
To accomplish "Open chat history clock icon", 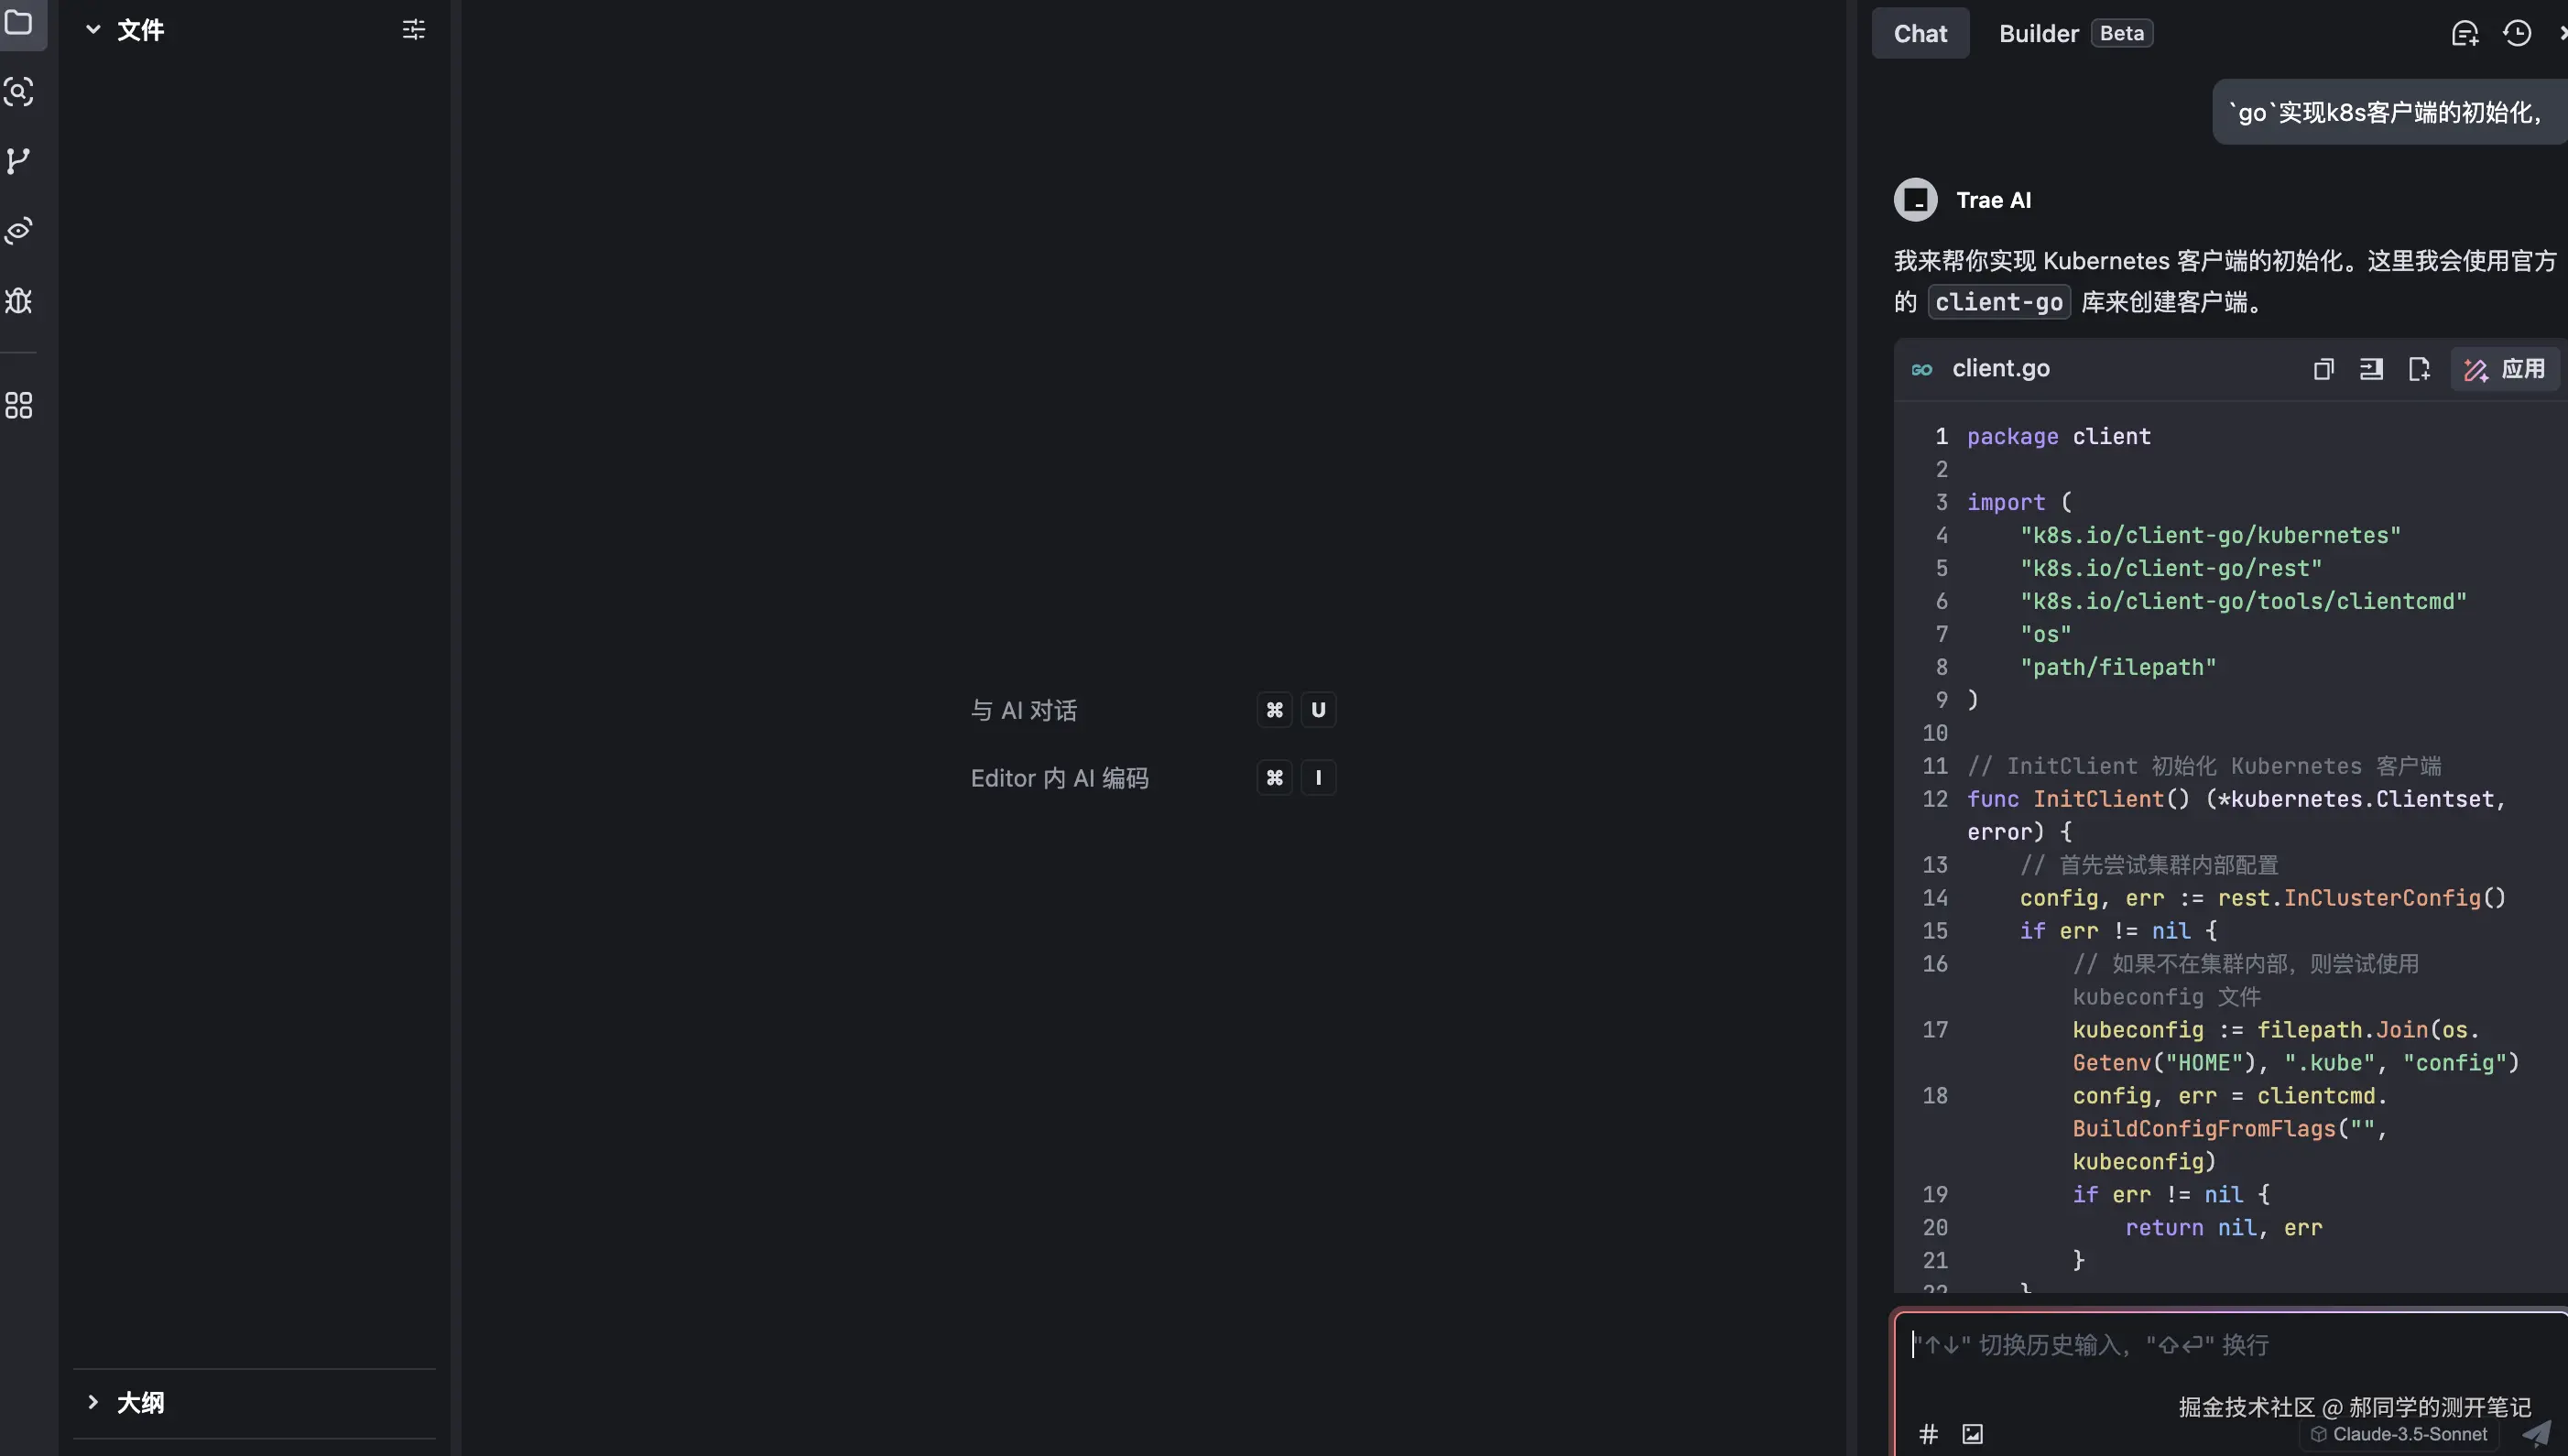I will 2516,33.
